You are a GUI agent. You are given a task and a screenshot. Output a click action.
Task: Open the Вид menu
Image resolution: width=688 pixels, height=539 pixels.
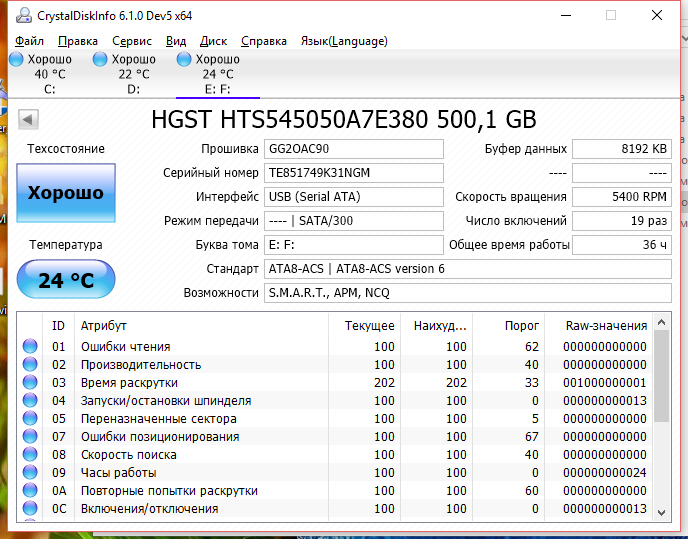pyautogui.click(x=176, y=41)
